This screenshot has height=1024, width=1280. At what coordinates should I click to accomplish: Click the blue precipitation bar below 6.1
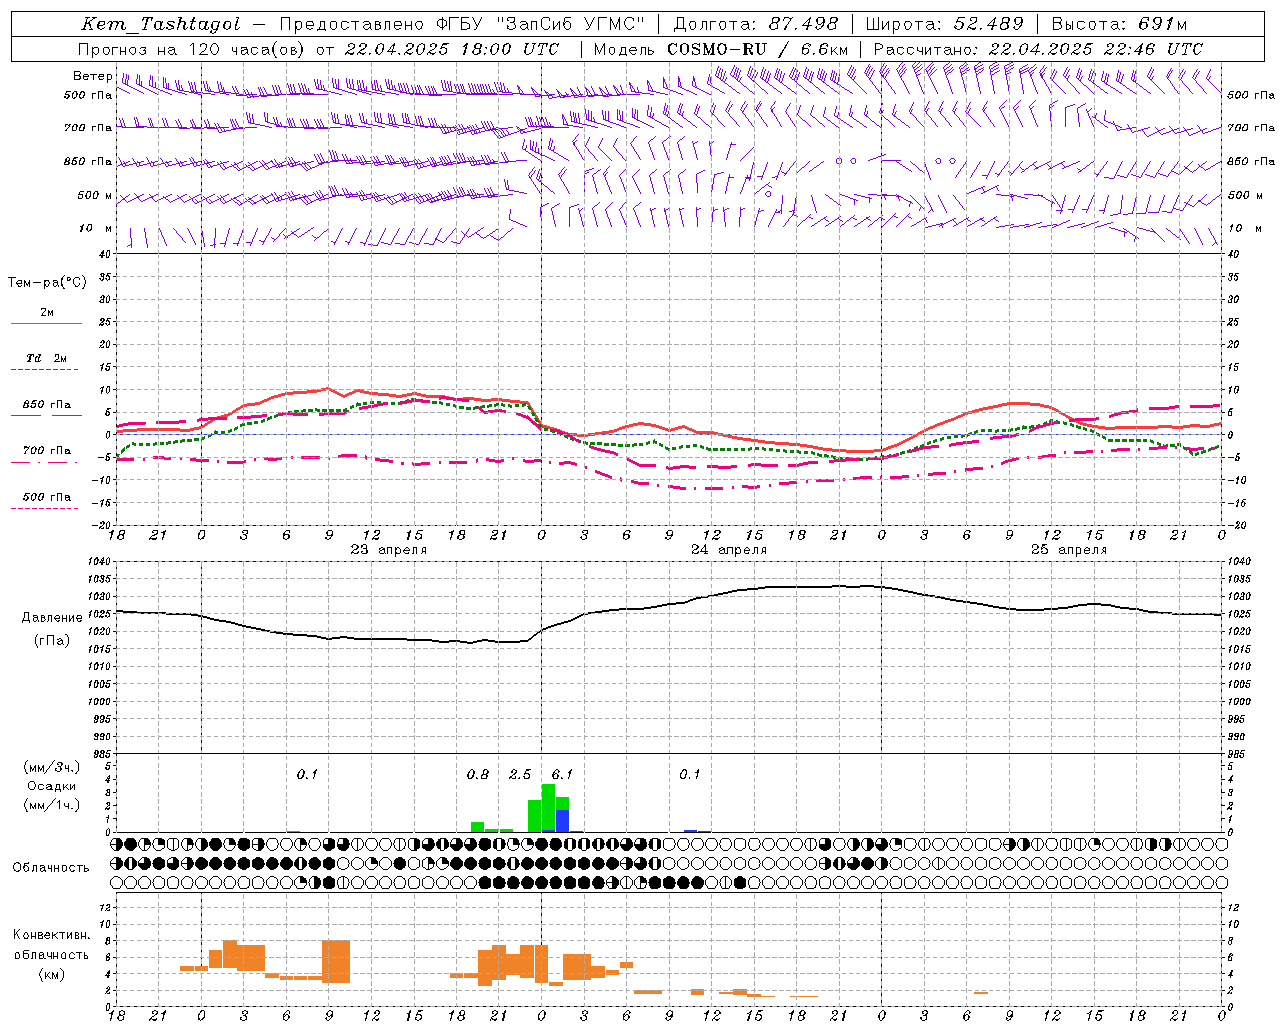pyautogui.click(x=562, y=820)
